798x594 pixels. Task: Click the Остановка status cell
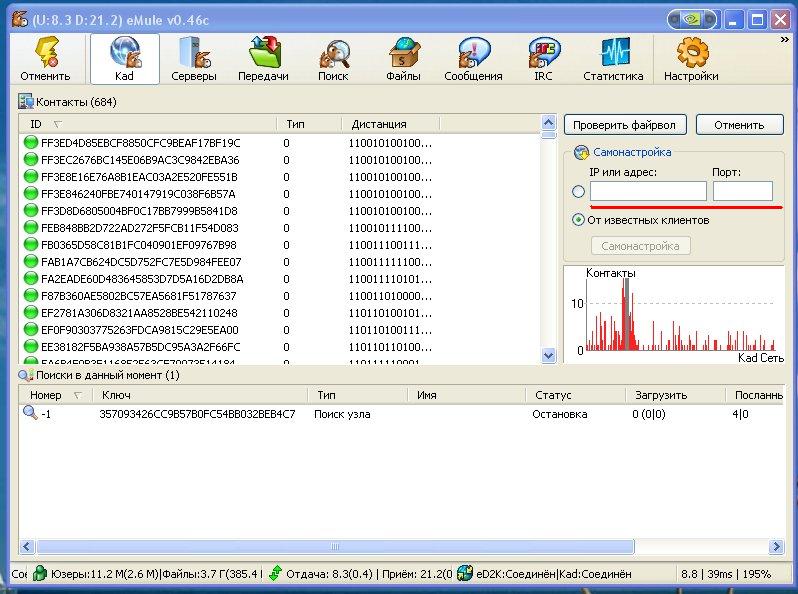click(x=560, y=414)
